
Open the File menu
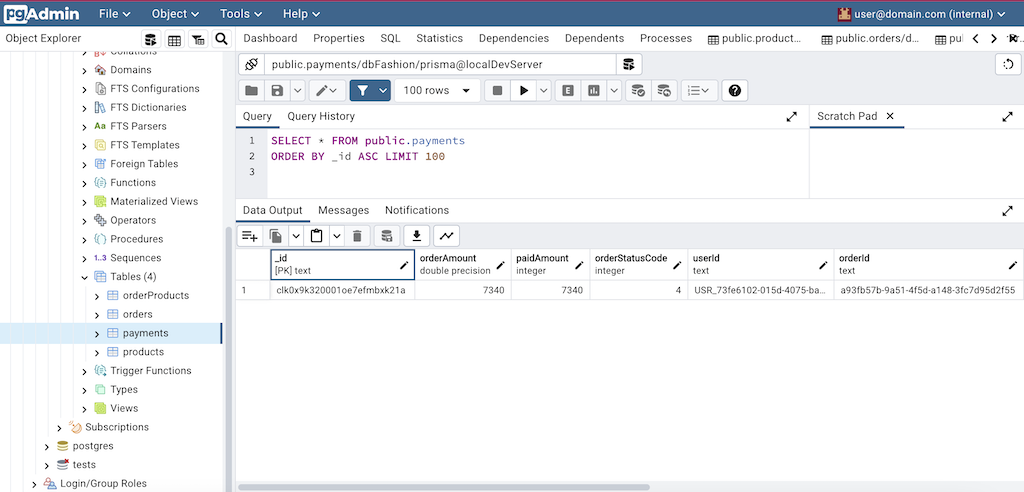point(115,14)
